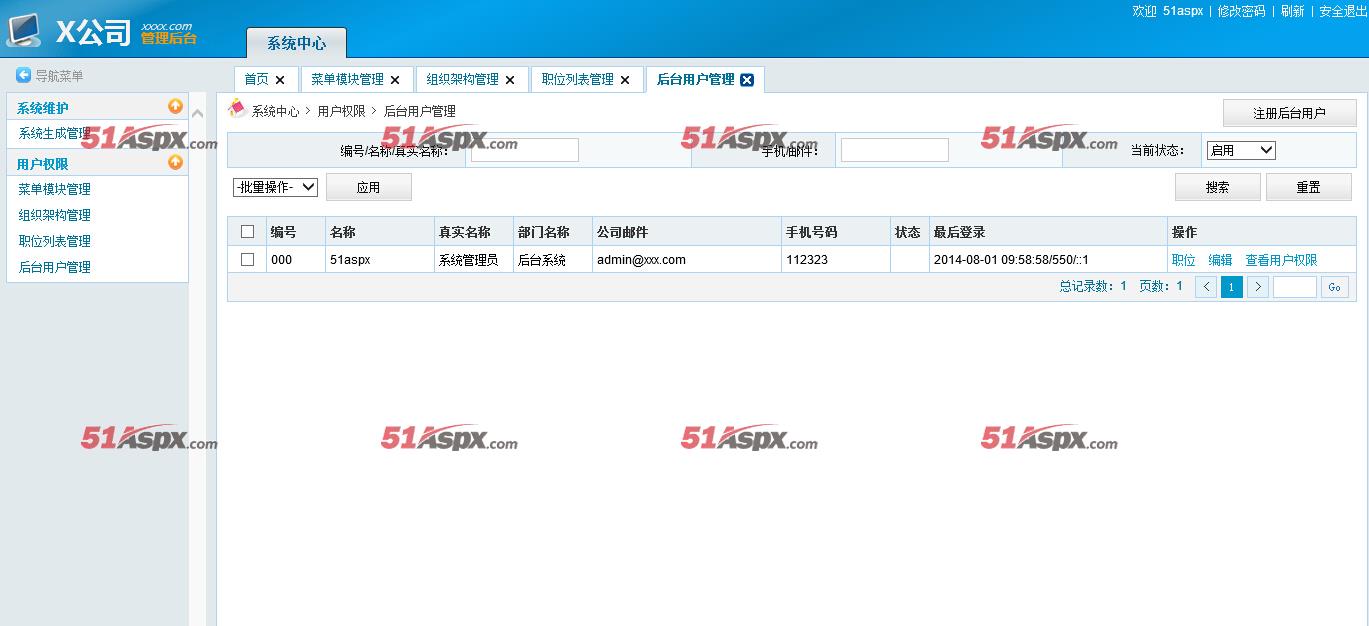Click the 查看用户权限 link

(1281, 260)
